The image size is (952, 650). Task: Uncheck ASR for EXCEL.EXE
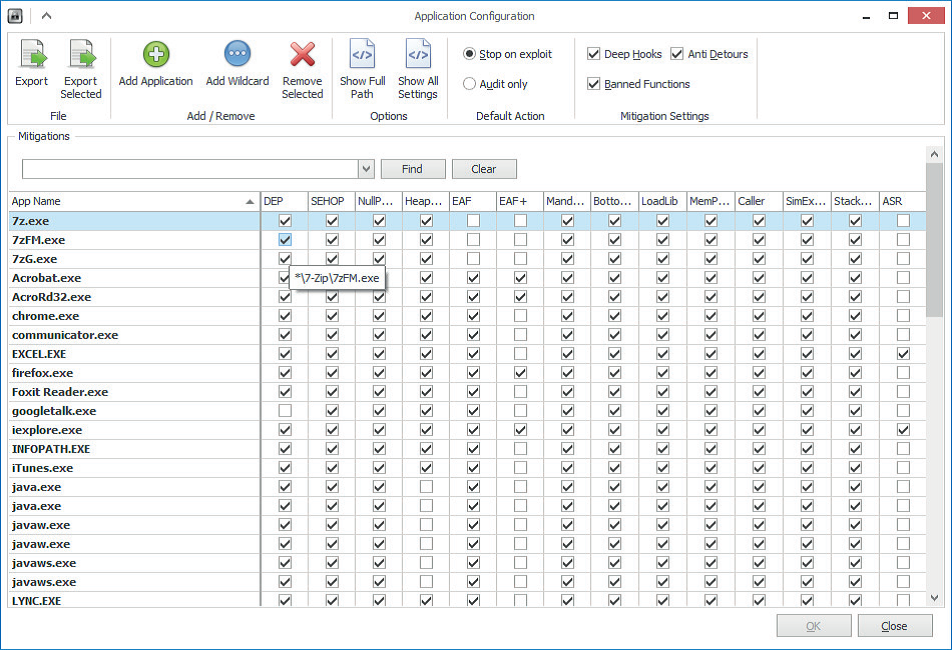coord(903,354)
